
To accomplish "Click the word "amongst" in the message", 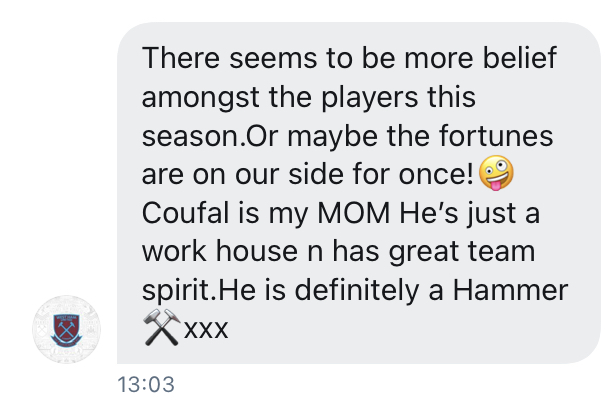I will point(200,98).
